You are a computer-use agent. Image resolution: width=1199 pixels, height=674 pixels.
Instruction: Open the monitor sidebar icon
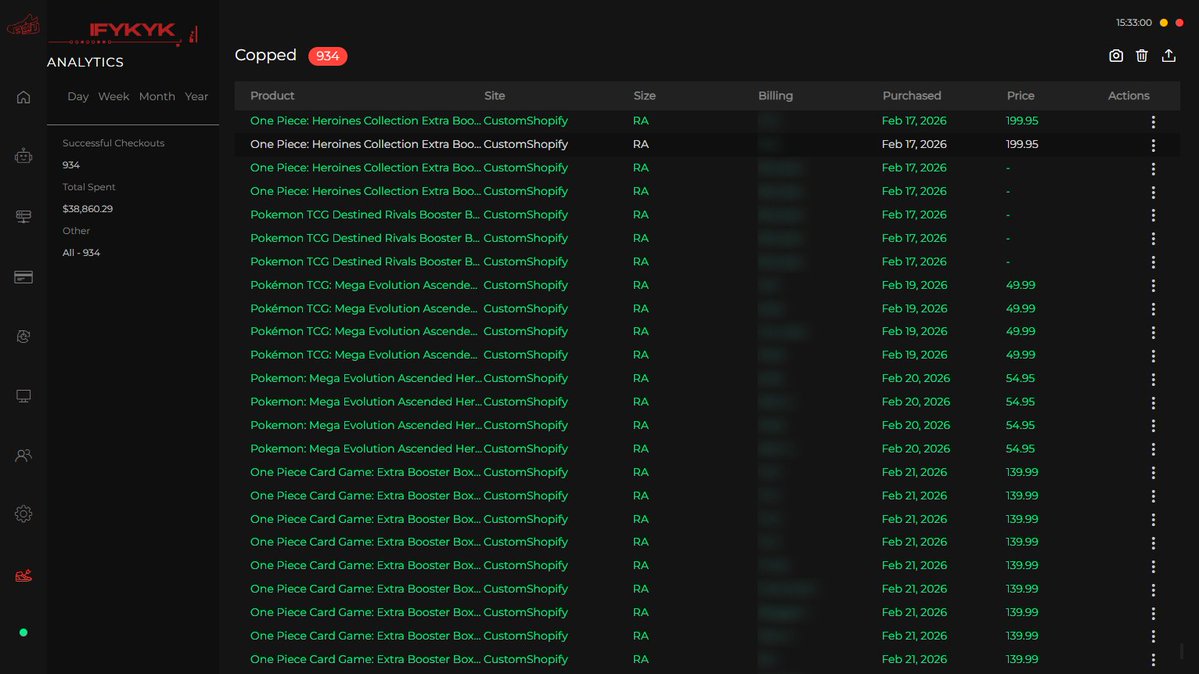[x=23, y=396]
